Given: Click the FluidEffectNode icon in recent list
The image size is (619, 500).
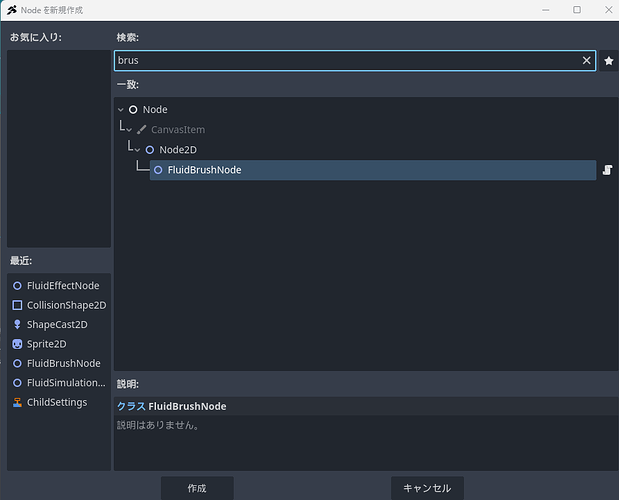Looking at the screenshot, I should [17, 286].
